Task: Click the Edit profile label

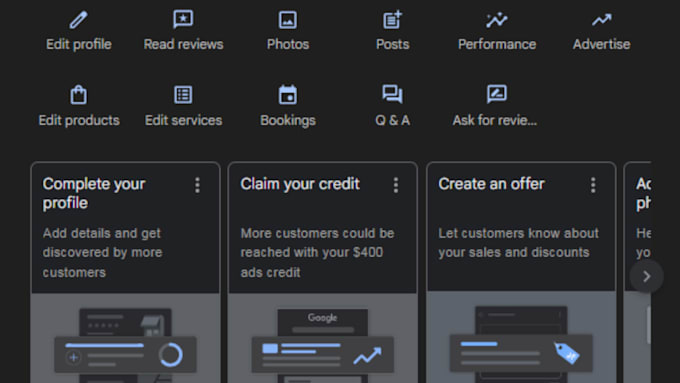Action: [x=78, y=44]
